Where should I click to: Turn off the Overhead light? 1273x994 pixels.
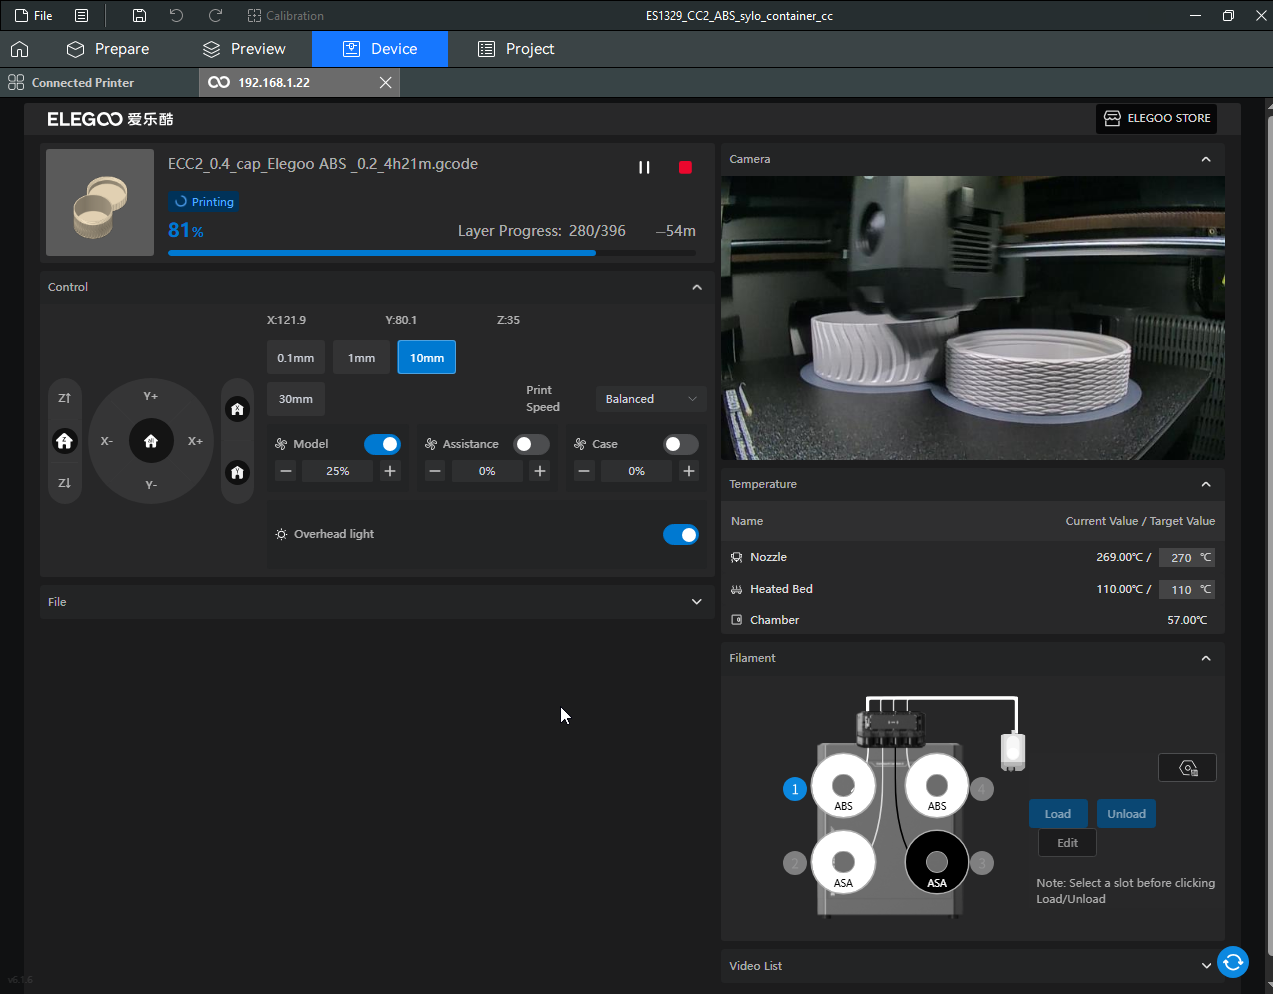tap(681, 535)
